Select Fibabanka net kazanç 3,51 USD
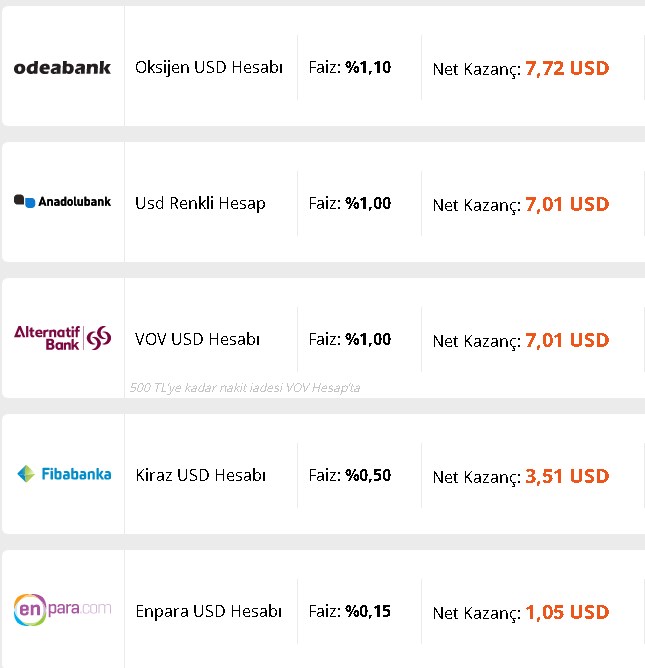This screenshot has height=668, width=645. (x=521, y=476)
